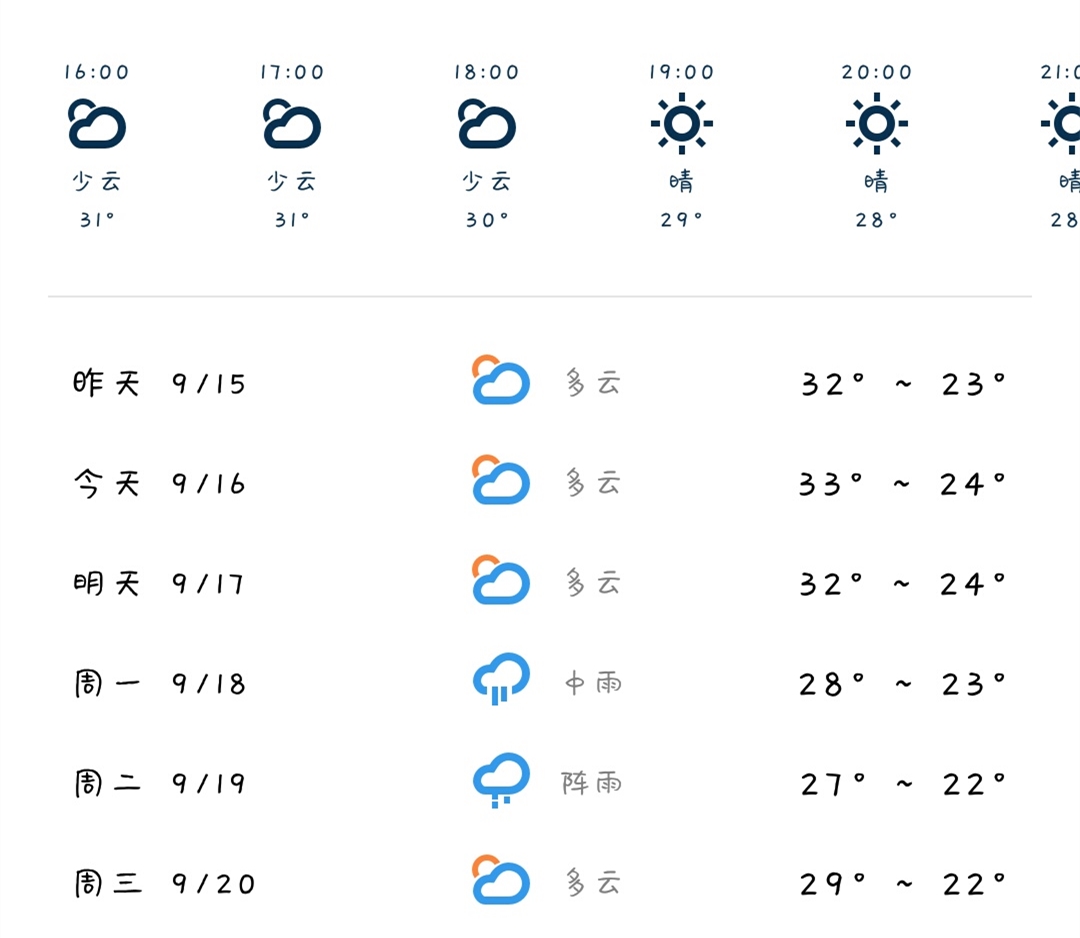Select the 16:00 少云 cloud icon

pos(95,122)
